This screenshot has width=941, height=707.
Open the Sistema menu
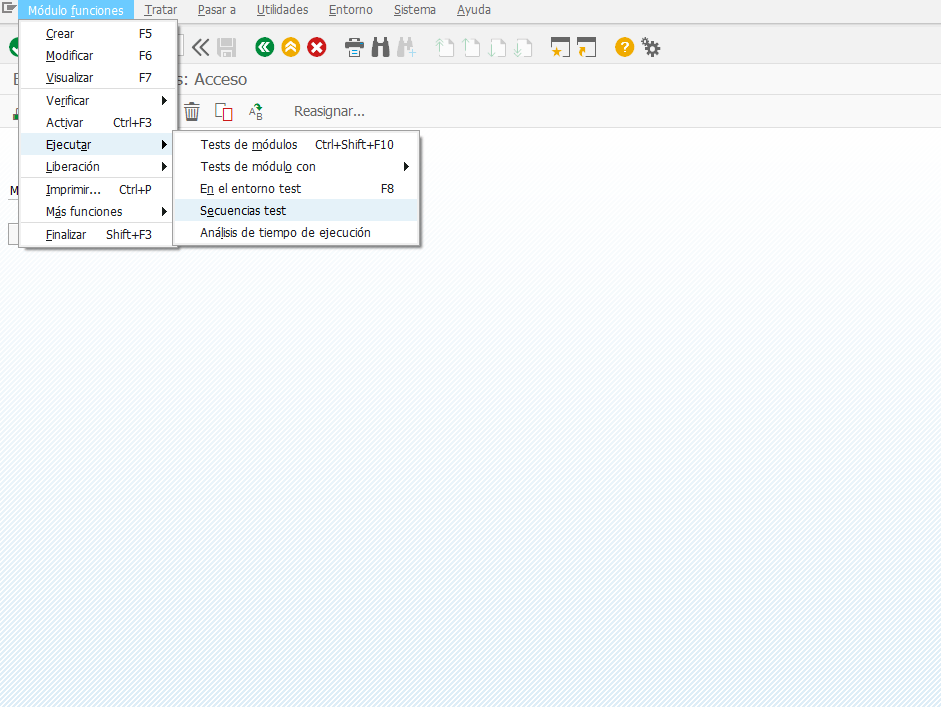(x=415, y=10)
